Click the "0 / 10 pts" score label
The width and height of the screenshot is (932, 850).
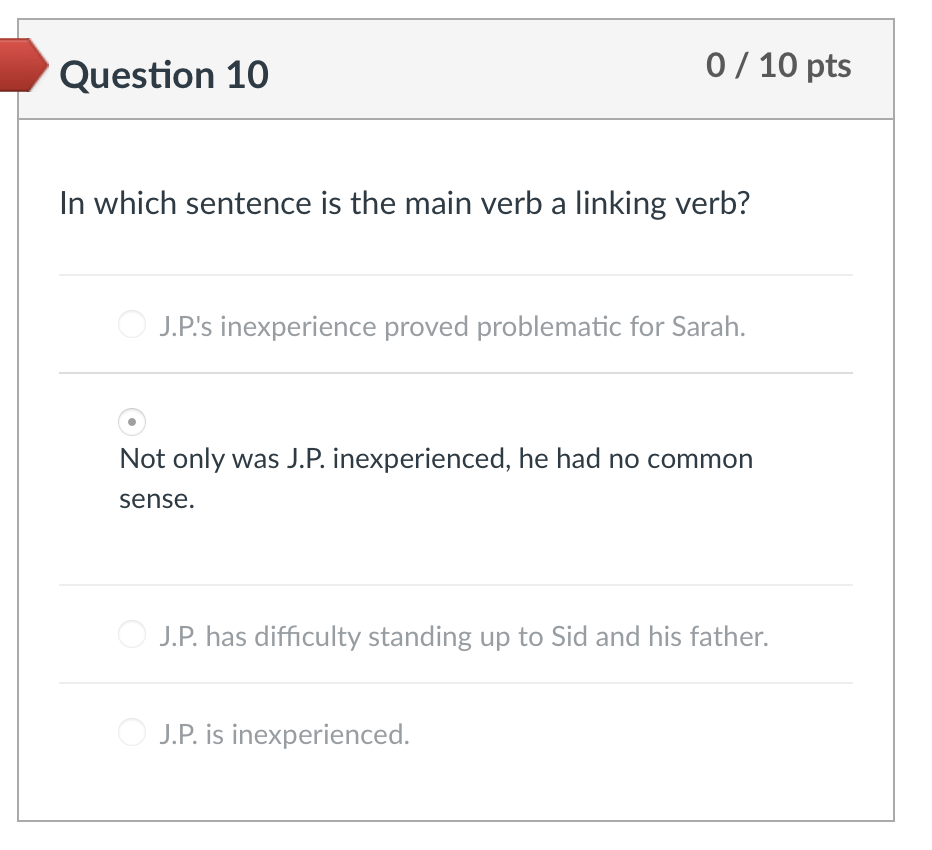(778, 66)
